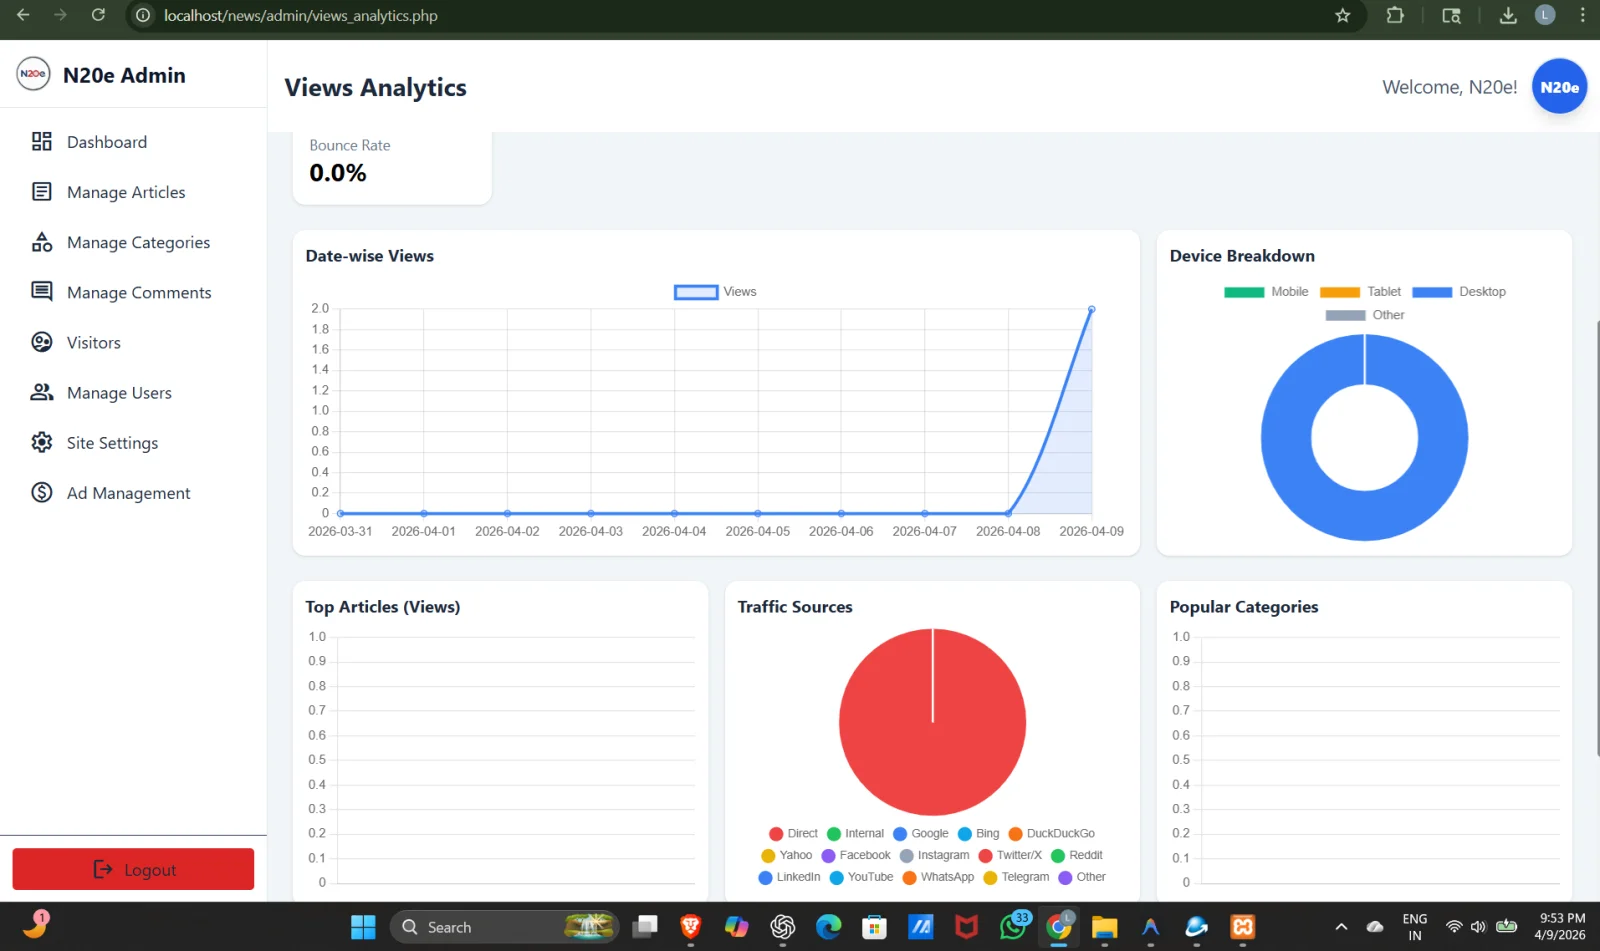Toggle Mobile legend swatch in Device Breakdown
This screenshot has width=1600, height=951.
(1244, 292)
